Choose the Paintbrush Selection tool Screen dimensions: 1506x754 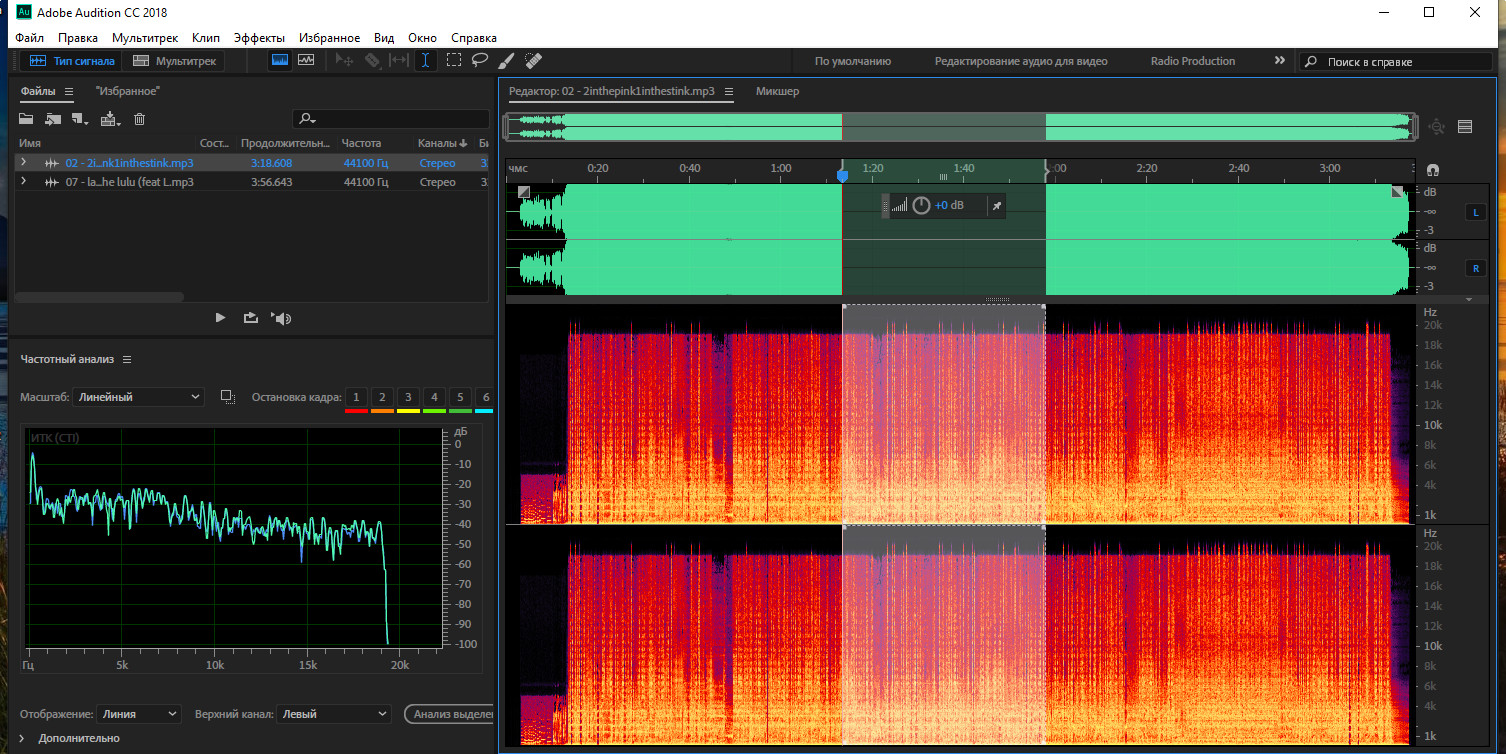[x=506, y=60]
